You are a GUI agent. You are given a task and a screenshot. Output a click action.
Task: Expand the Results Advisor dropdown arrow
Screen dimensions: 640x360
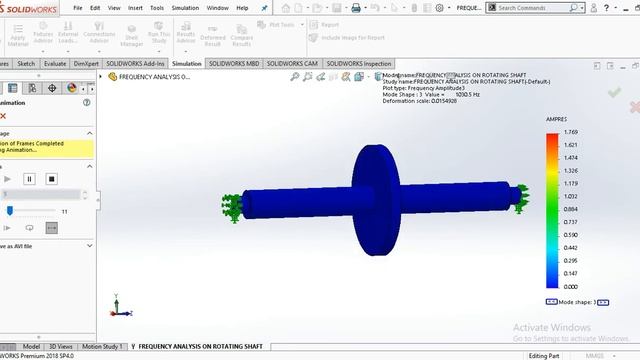pyautogui.click(x=186, y=51)
